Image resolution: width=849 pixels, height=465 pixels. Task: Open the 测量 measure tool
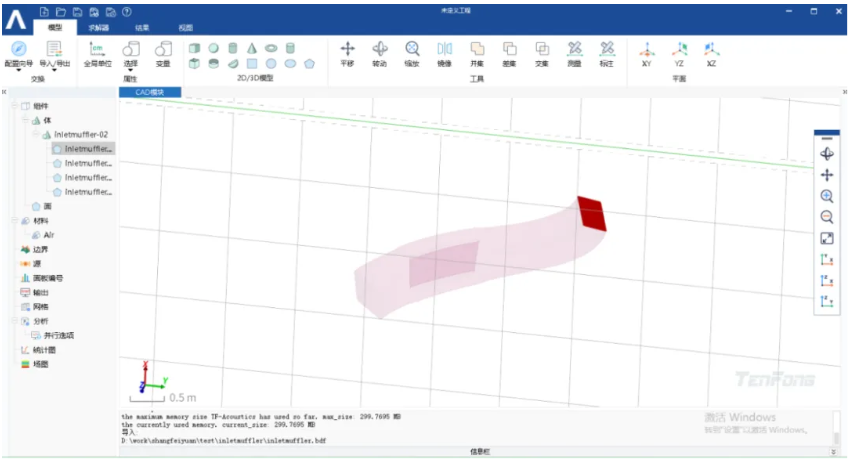[574, 54]
